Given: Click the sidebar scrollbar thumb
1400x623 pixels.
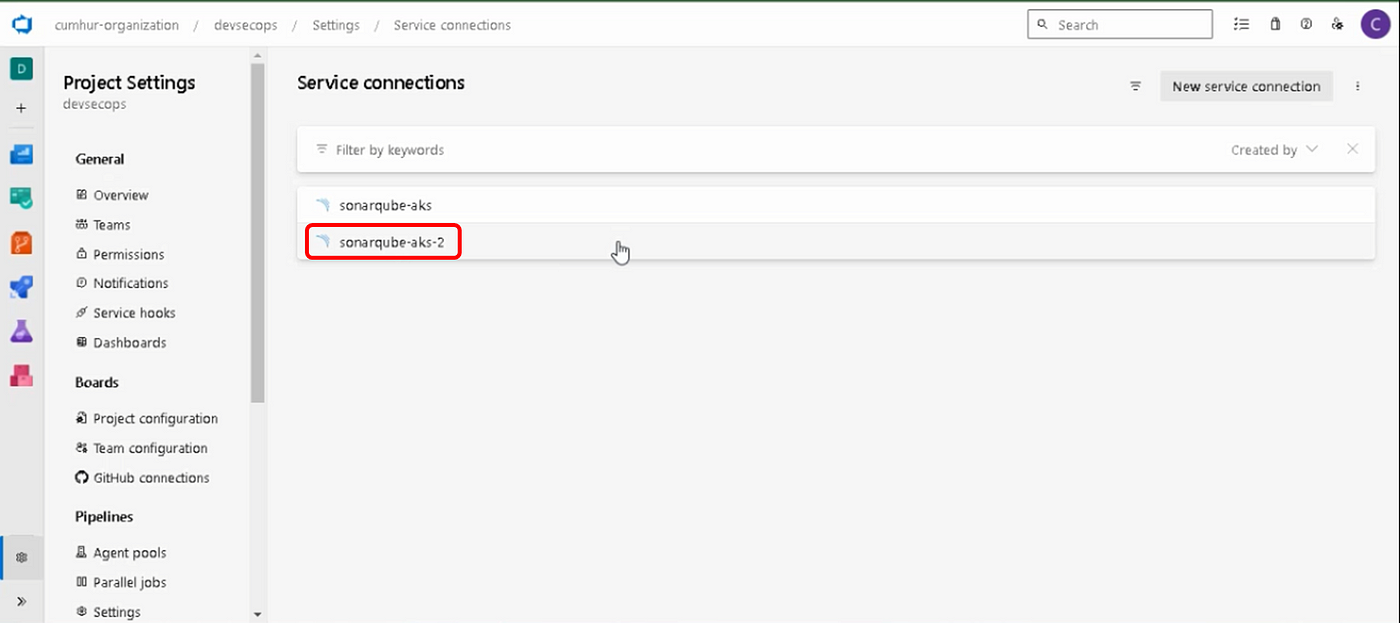Looking at the screenshot, I should (258, 231).
